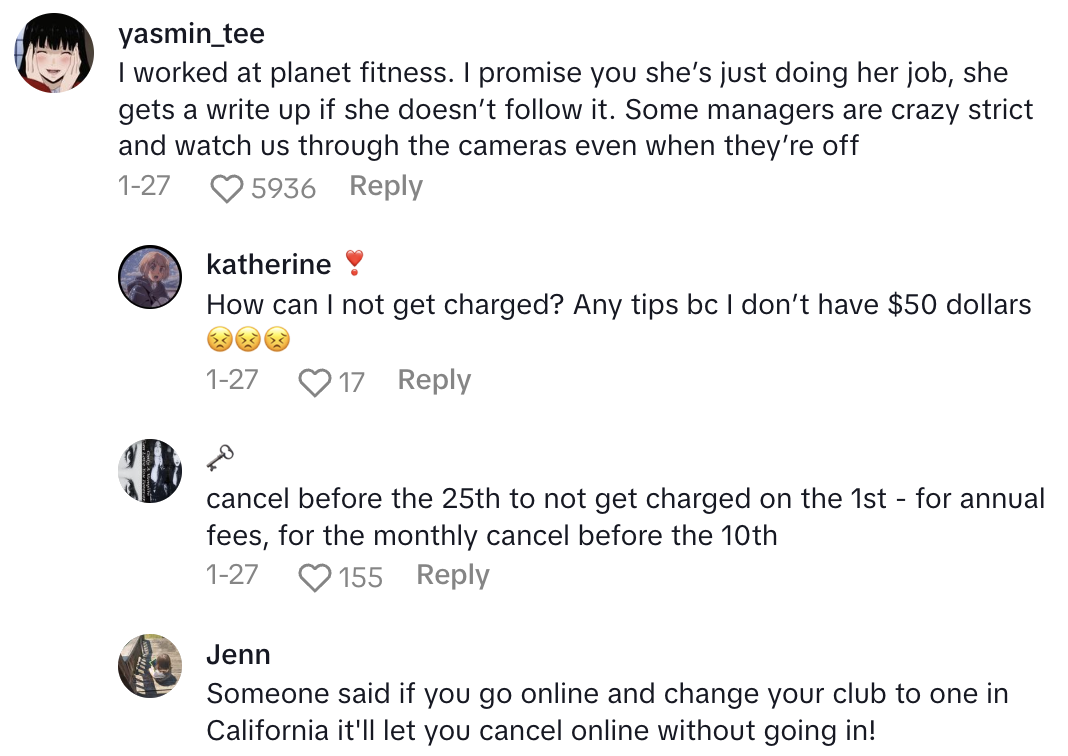Click the 1-27 date under yasmin_tee's comment

pyautogui.click(x=144, y=186)
